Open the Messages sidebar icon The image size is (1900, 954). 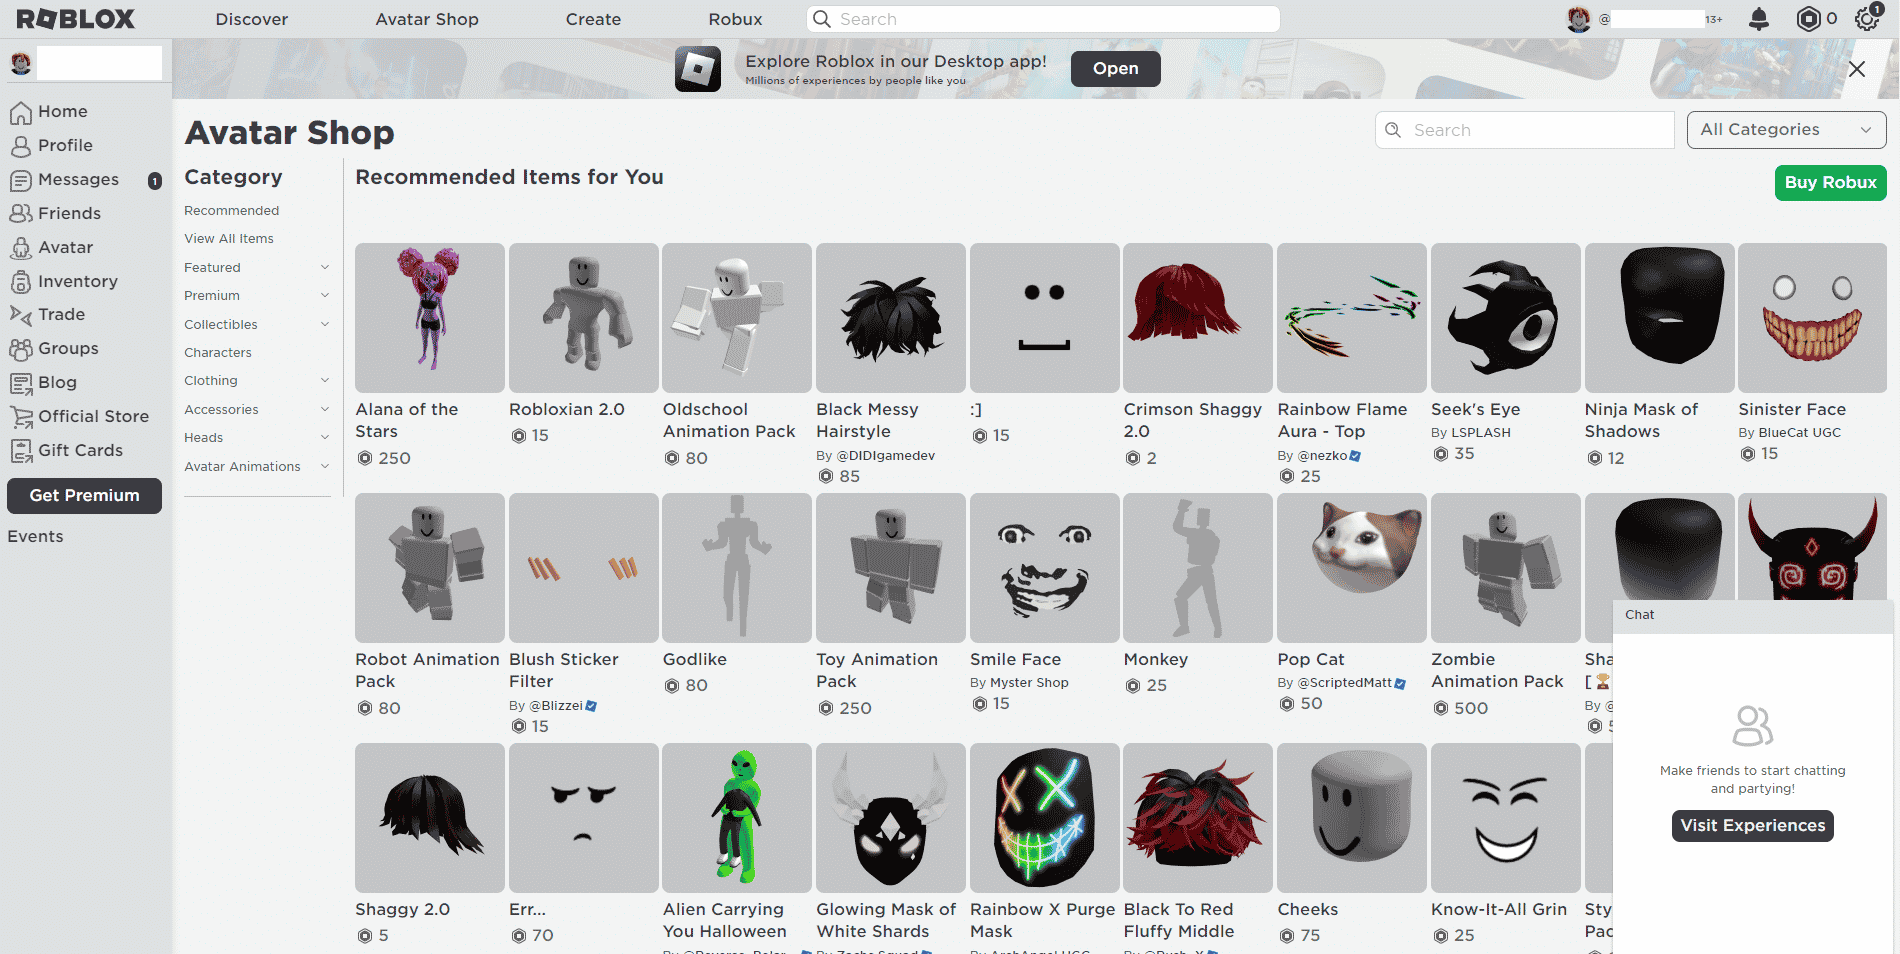click(x=22, y=180)
